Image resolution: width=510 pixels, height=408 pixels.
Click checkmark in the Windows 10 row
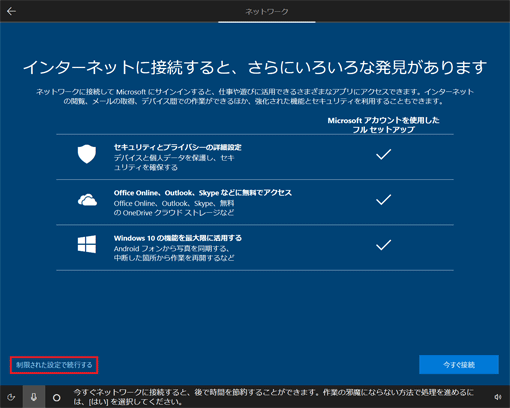[x=383, y=245]
